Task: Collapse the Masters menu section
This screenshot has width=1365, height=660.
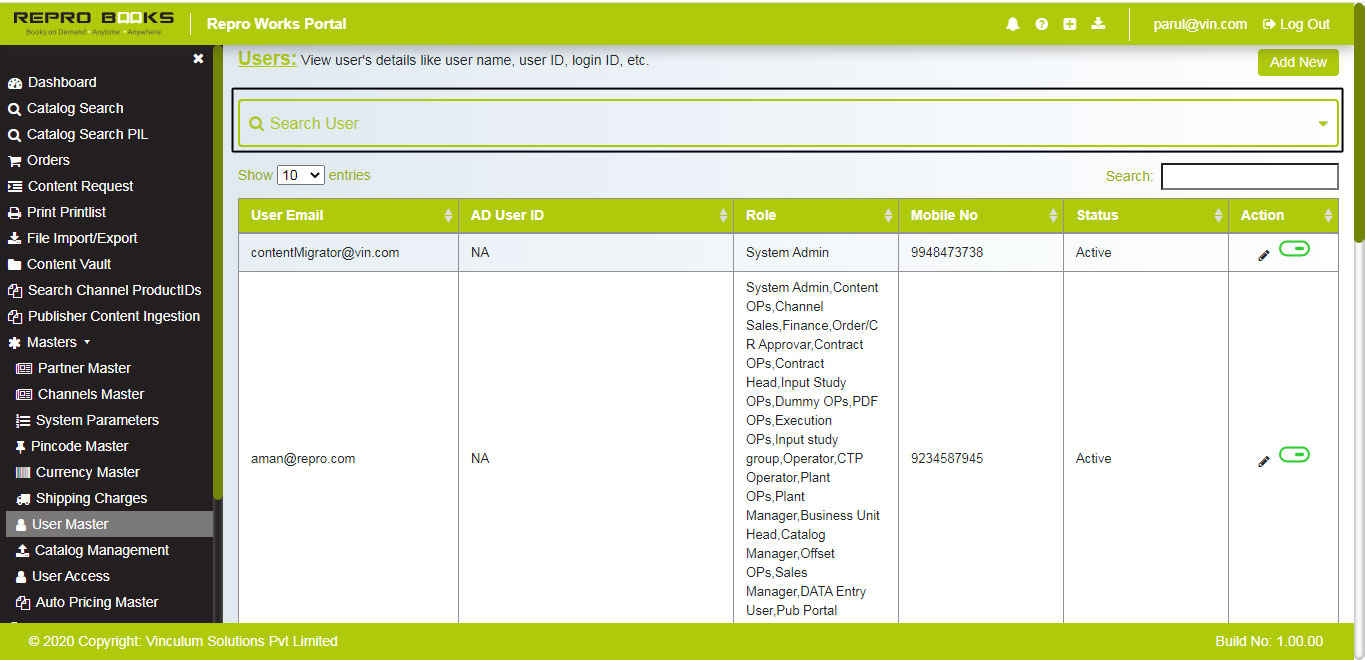Action: click(49, 342)
